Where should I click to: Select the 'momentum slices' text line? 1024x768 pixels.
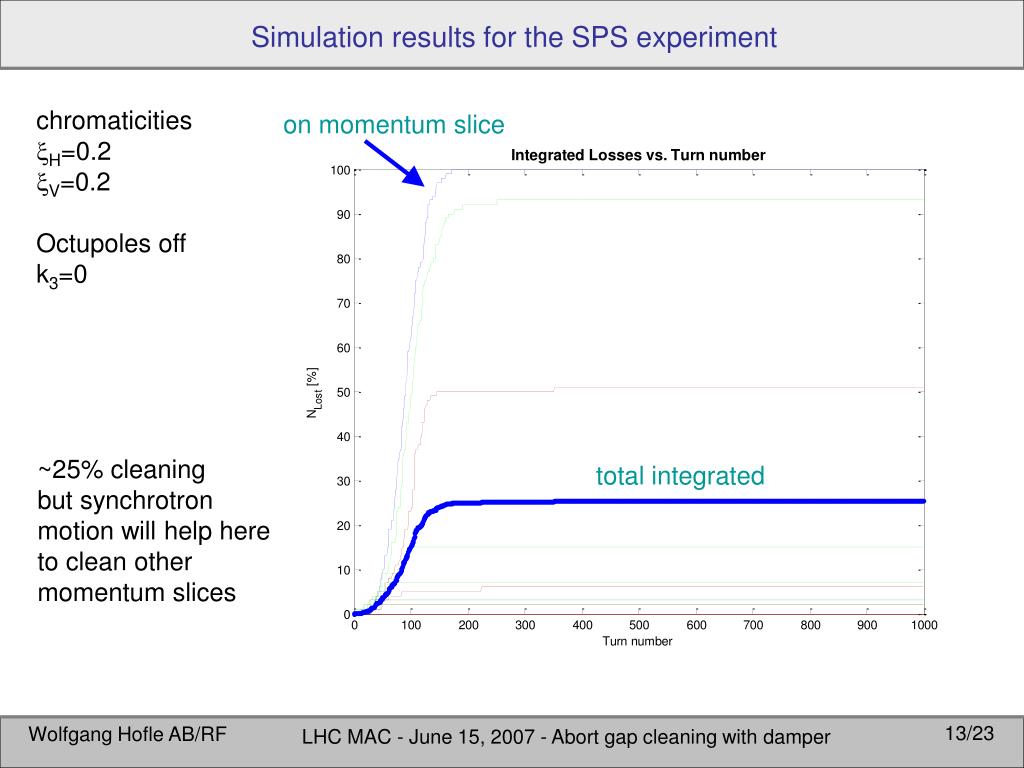[x=136, y=592]
